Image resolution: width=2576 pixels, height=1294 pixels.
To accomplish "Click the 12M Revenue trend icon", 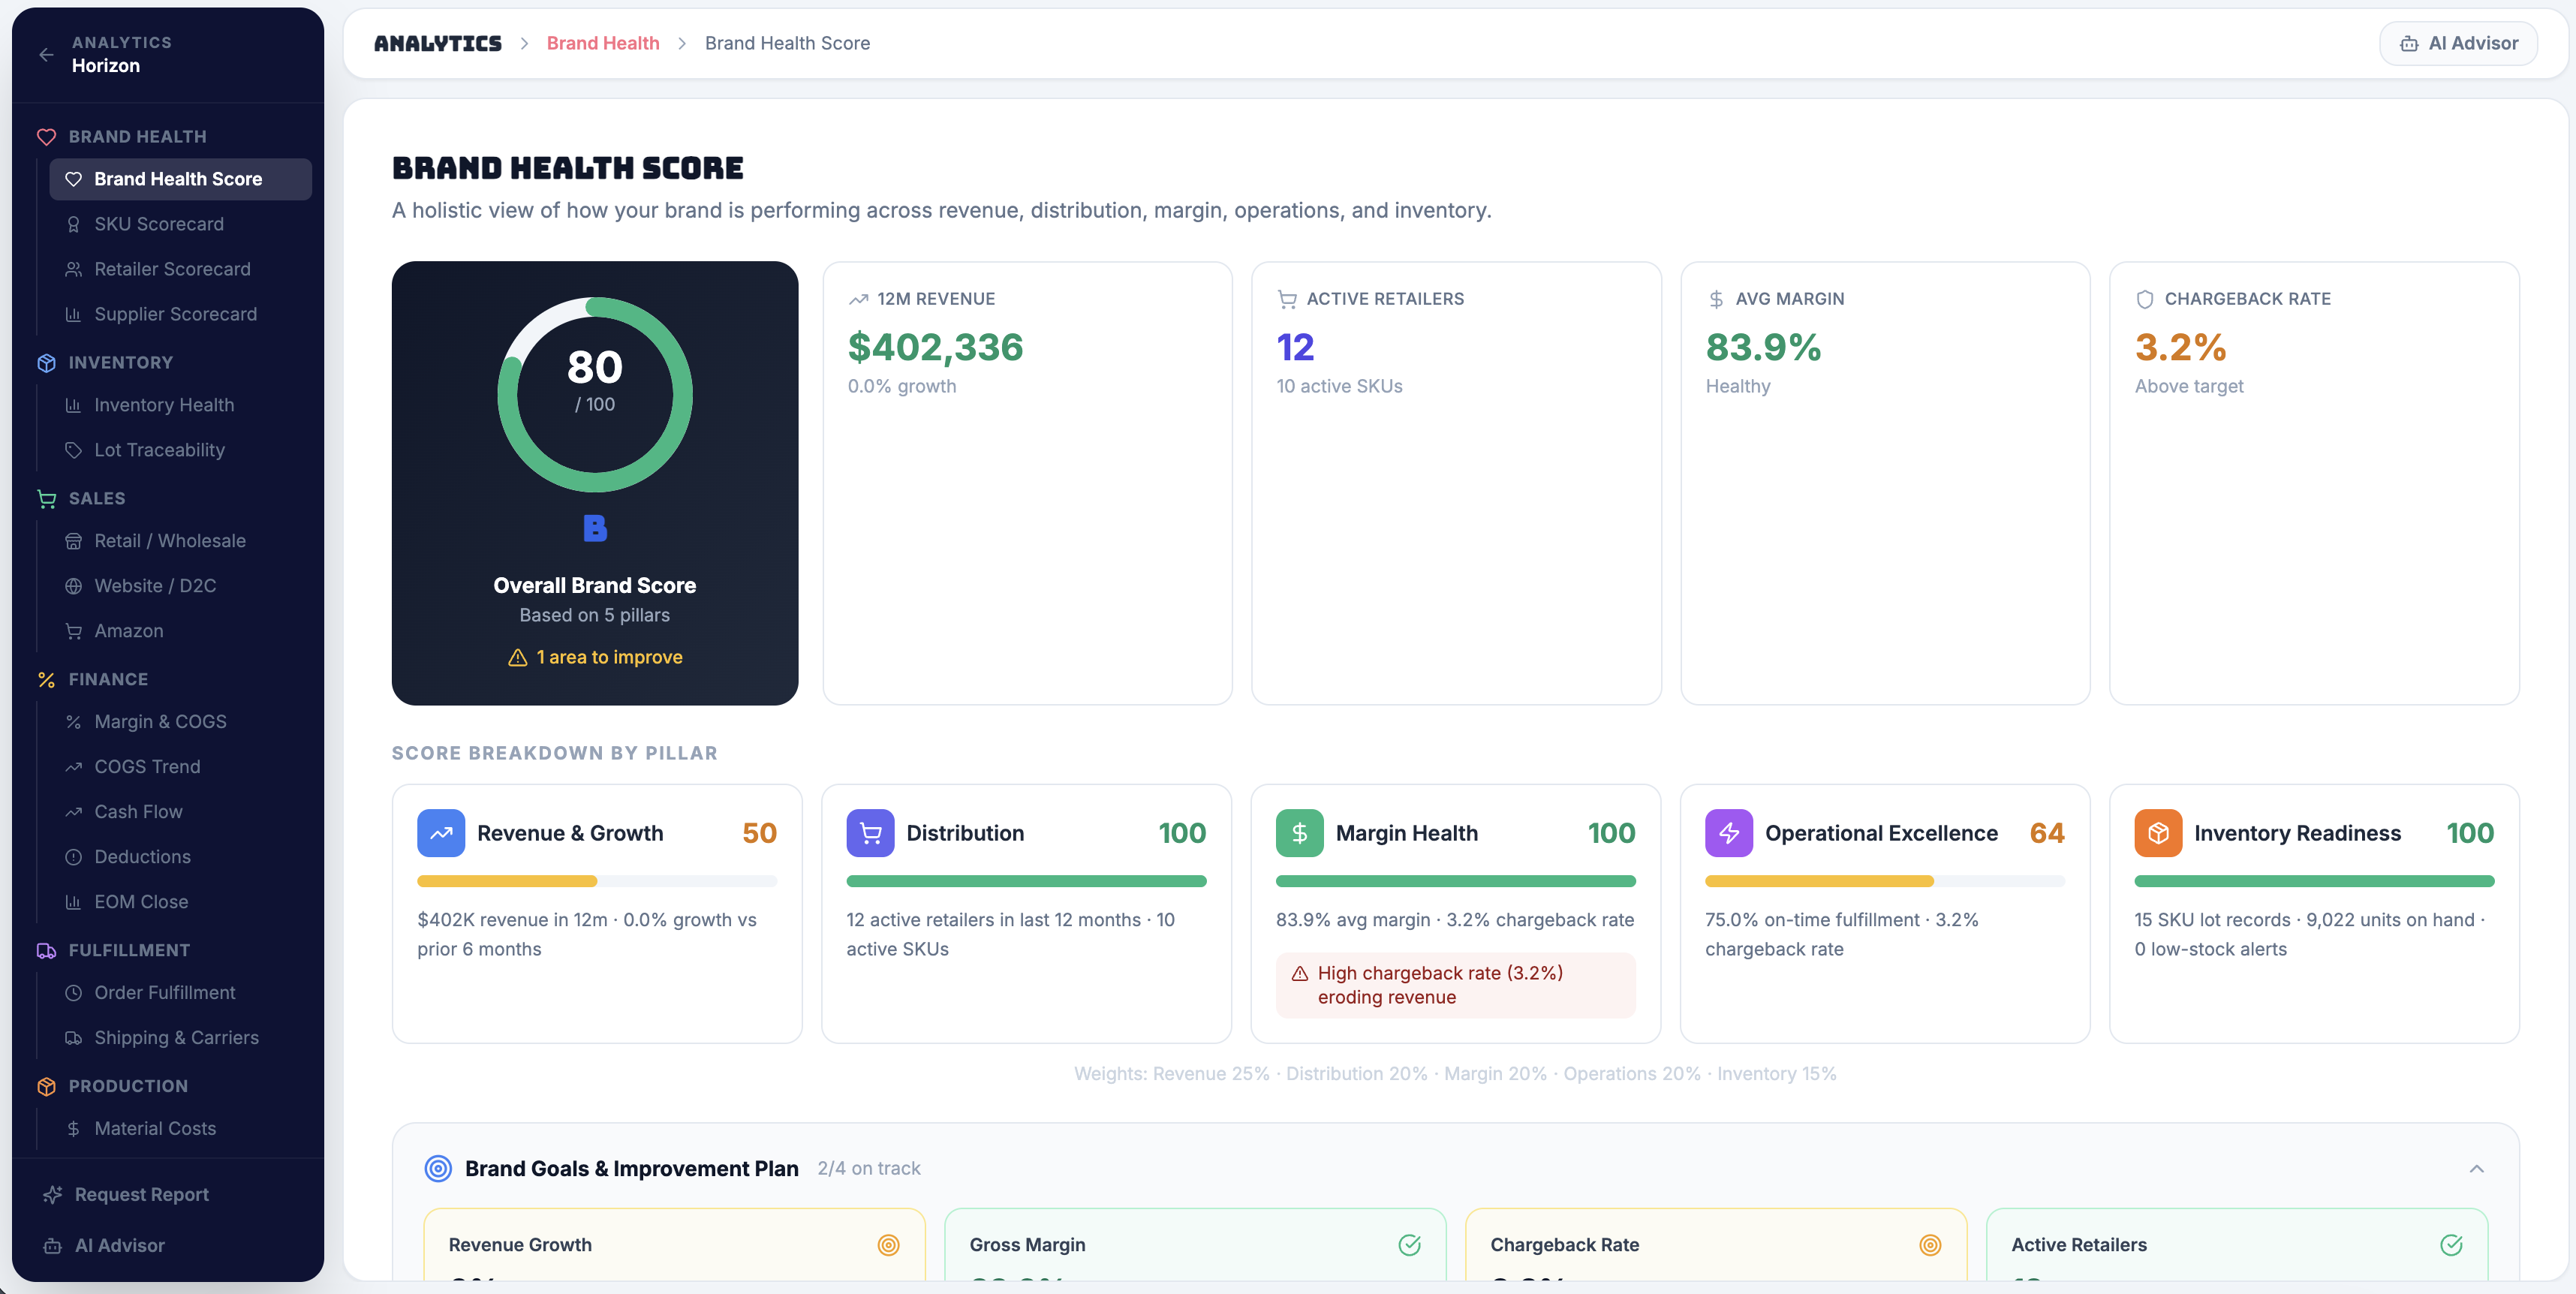I will 858,299.
